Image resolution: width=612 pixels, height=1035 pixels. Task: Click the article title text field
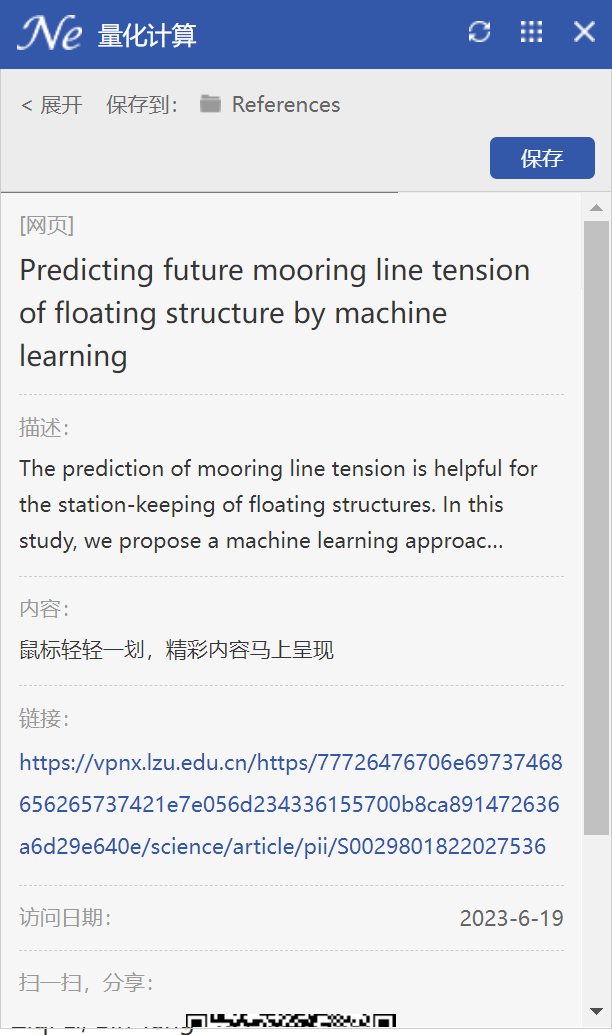(275, 313)
